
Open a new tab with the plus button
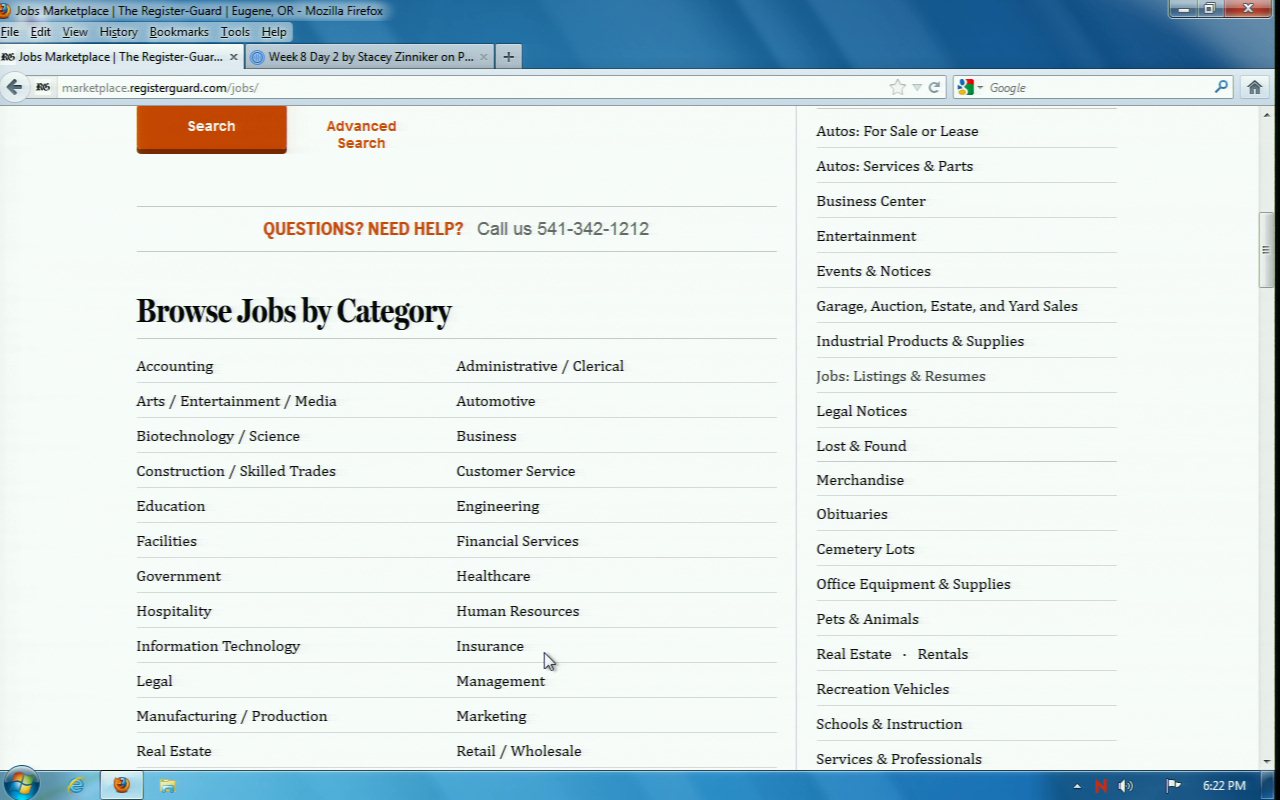pyautogui.click(x=508, y=57)
